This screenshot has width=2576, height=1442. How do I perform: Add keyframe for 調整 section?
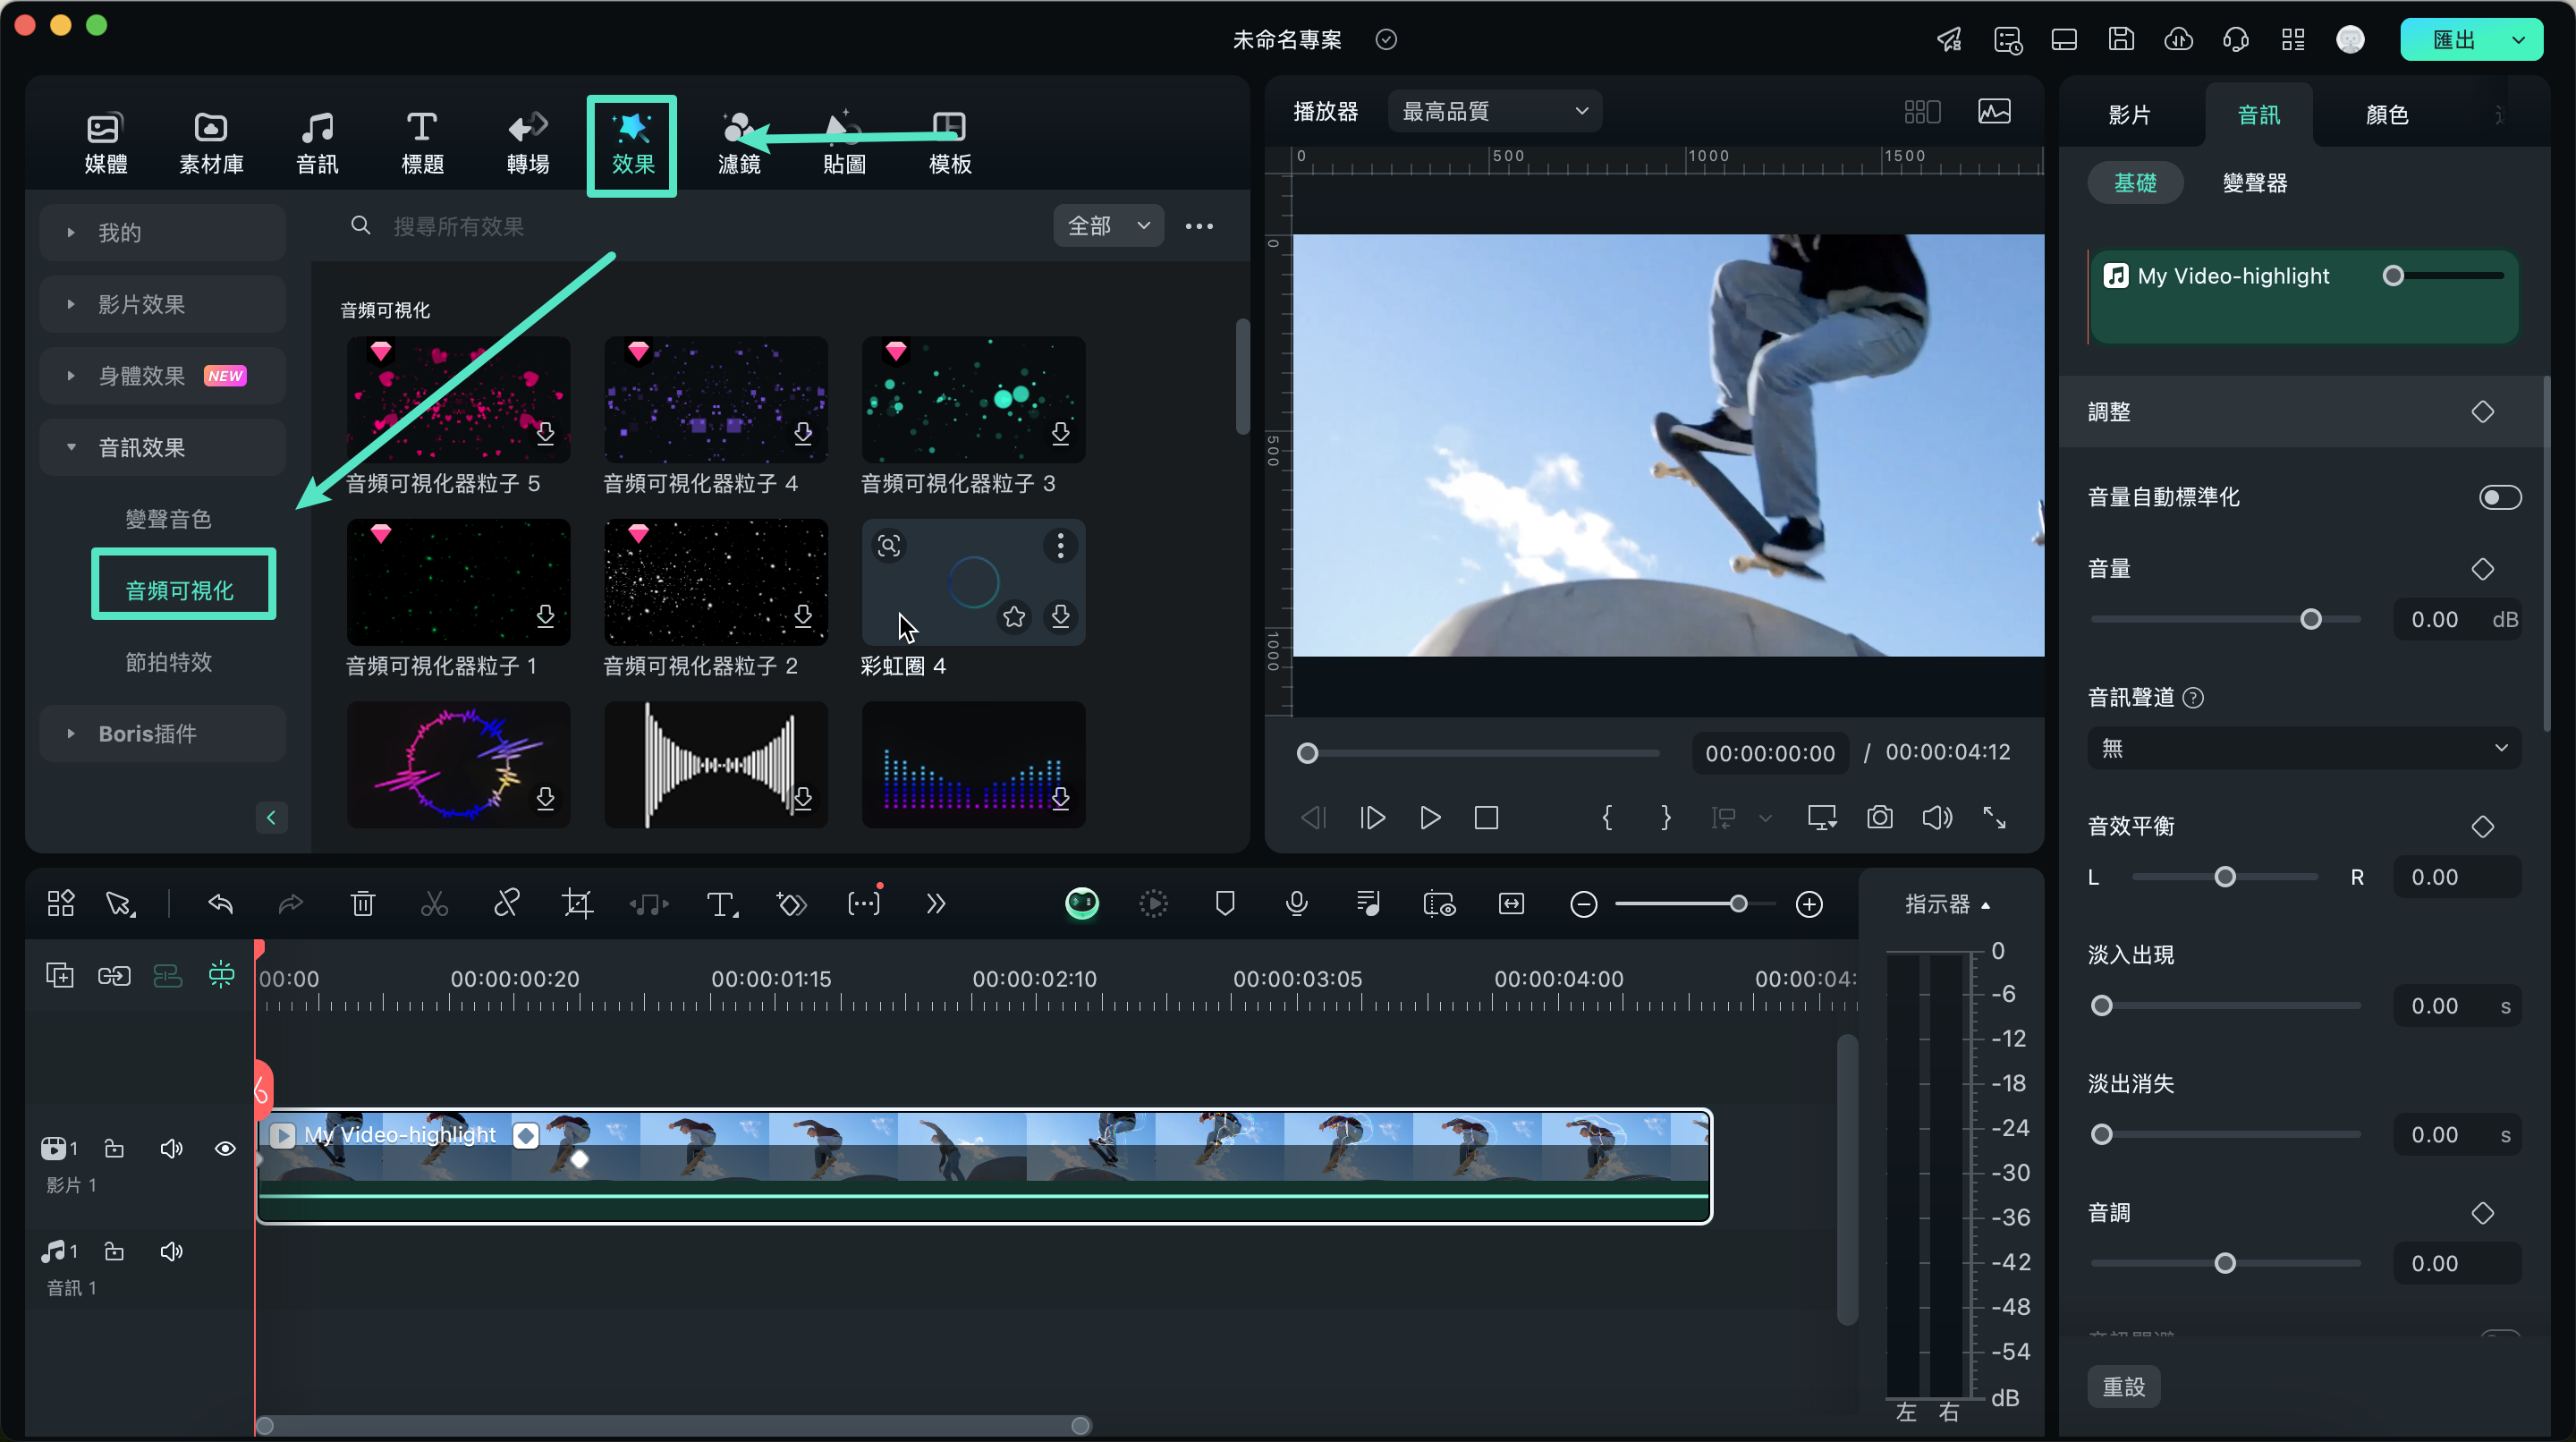coord(2482,412)
